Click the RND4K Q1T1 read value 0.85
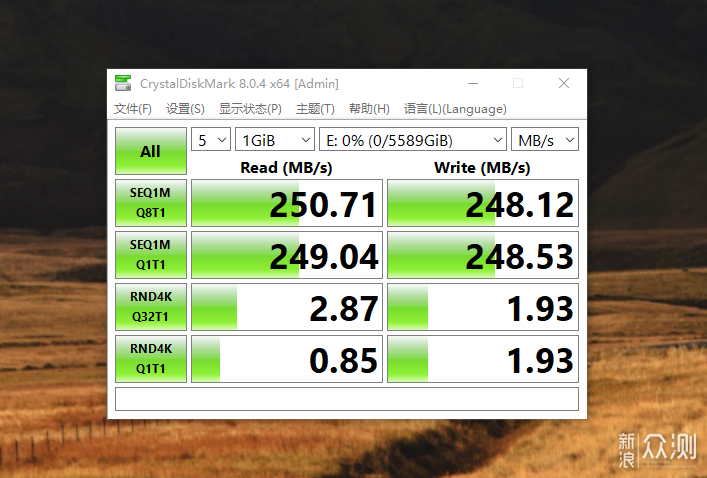The width and height of the screenshot is (707, 478). pos(287,359)
